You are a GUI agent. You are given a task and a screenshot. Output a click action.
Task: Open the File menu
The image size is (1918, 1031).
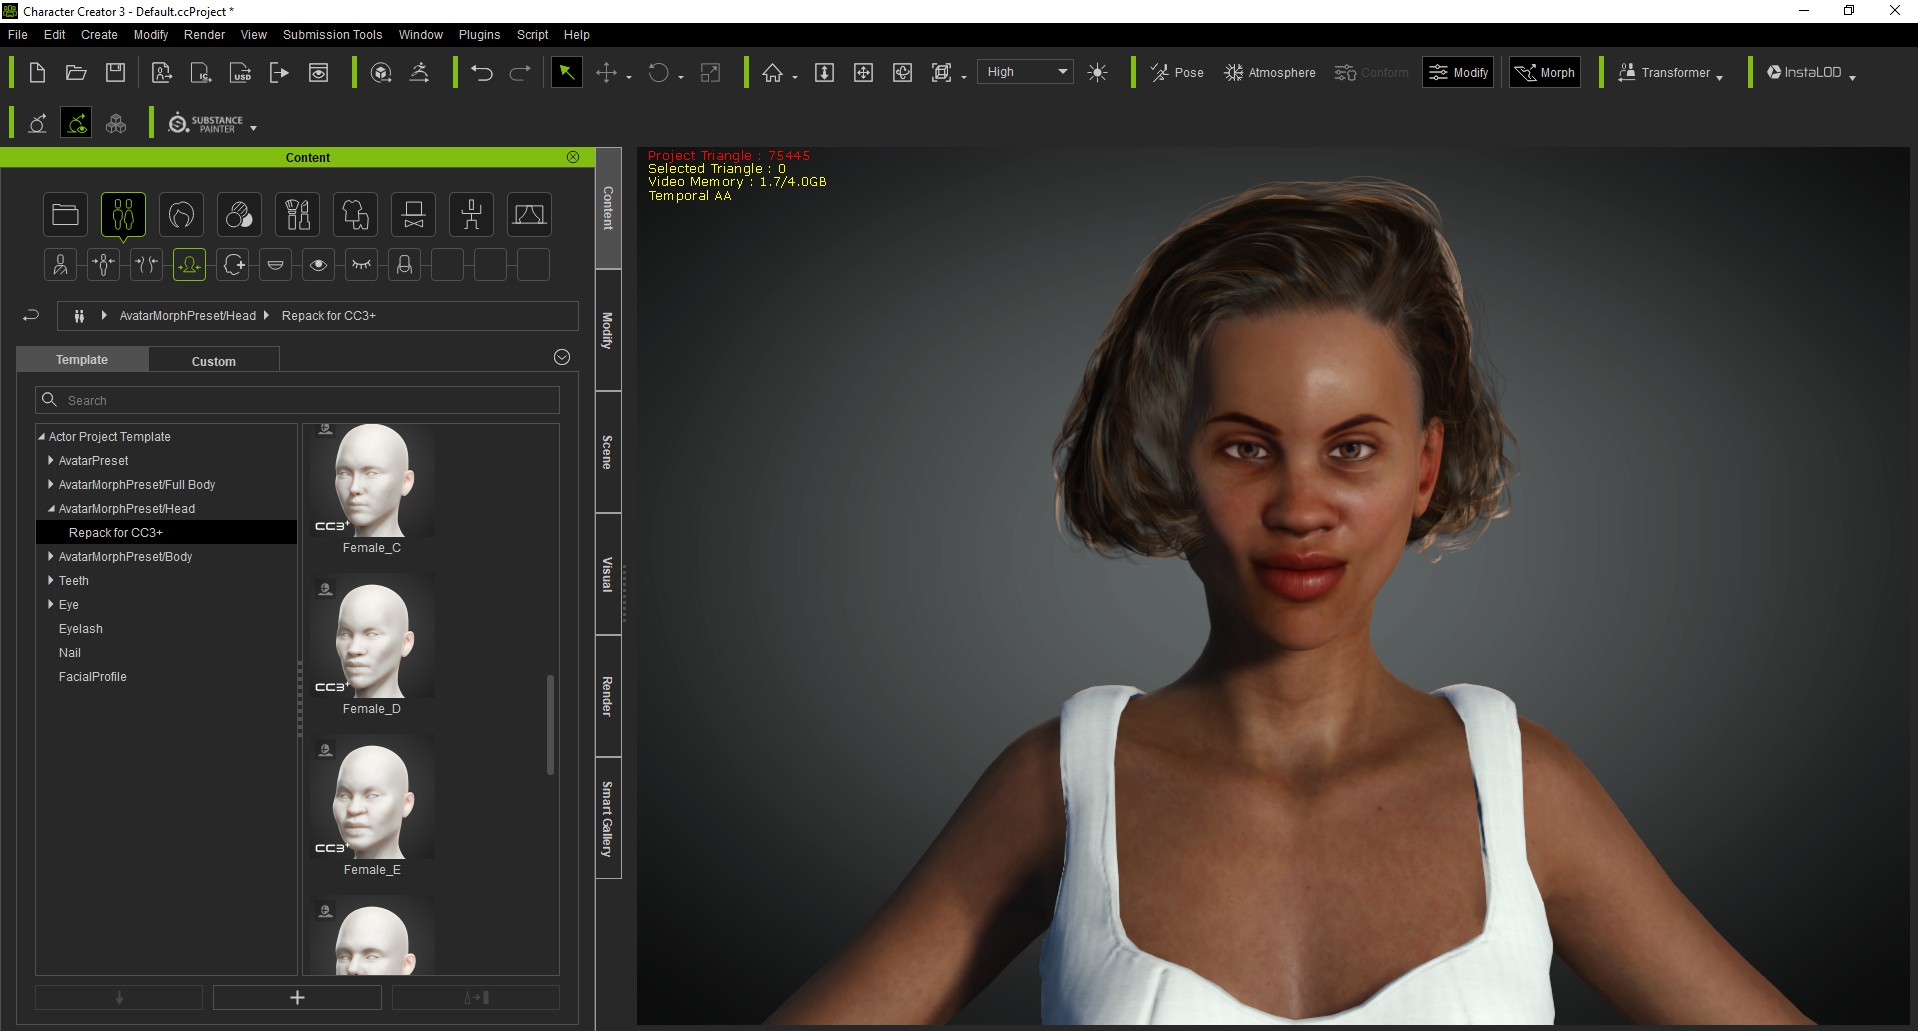18,34
